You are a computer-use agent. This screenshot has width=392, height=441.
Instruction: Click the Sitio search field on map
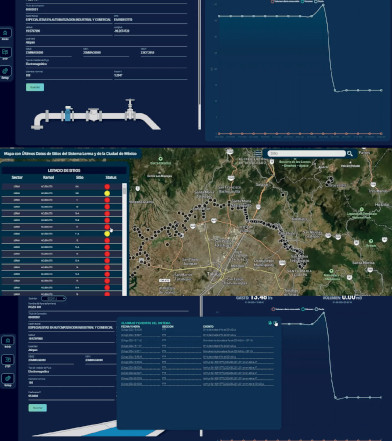(307, 153)
